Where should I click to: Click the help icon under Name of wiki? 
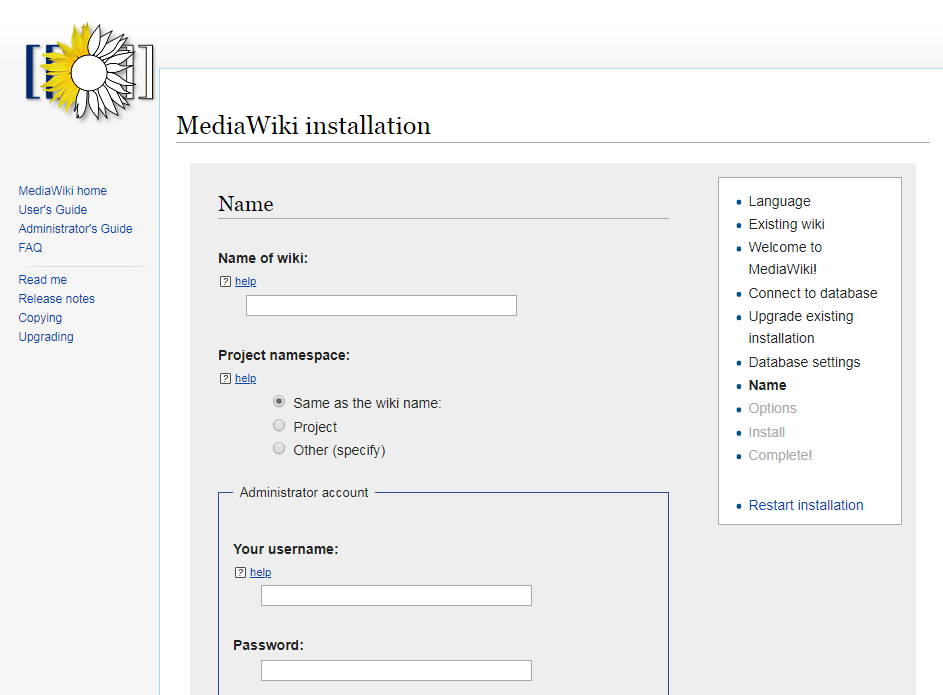click(x=225, y=281)
